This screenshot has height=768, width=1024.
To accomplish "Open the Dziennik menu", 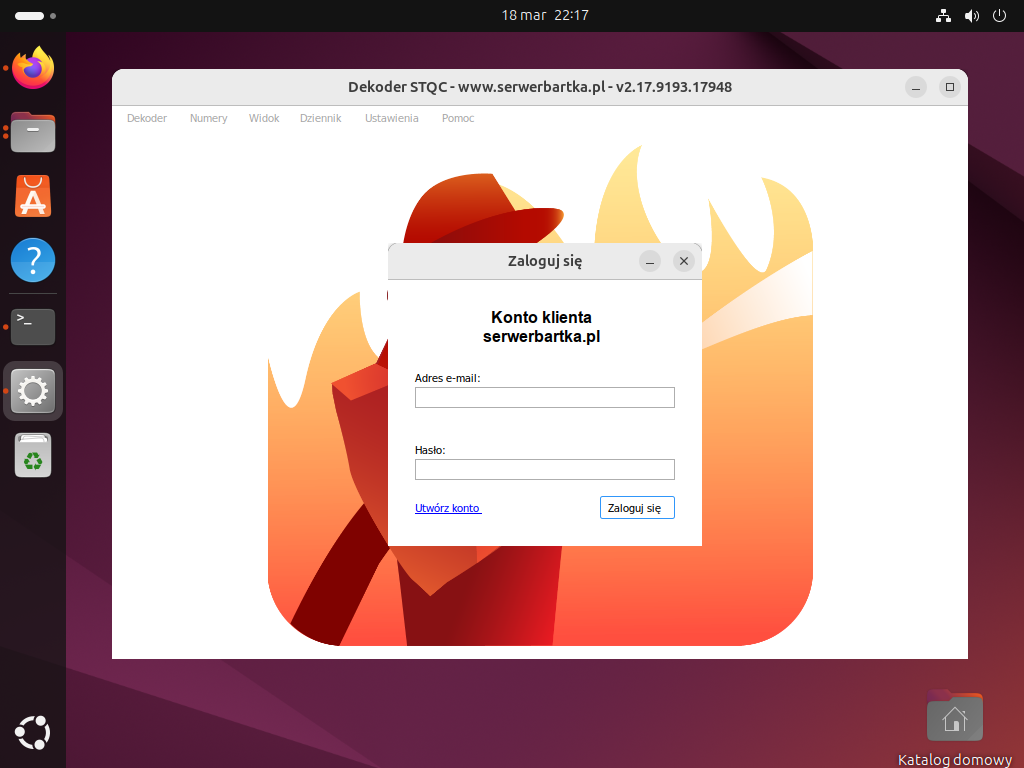I will pos(320,118).
